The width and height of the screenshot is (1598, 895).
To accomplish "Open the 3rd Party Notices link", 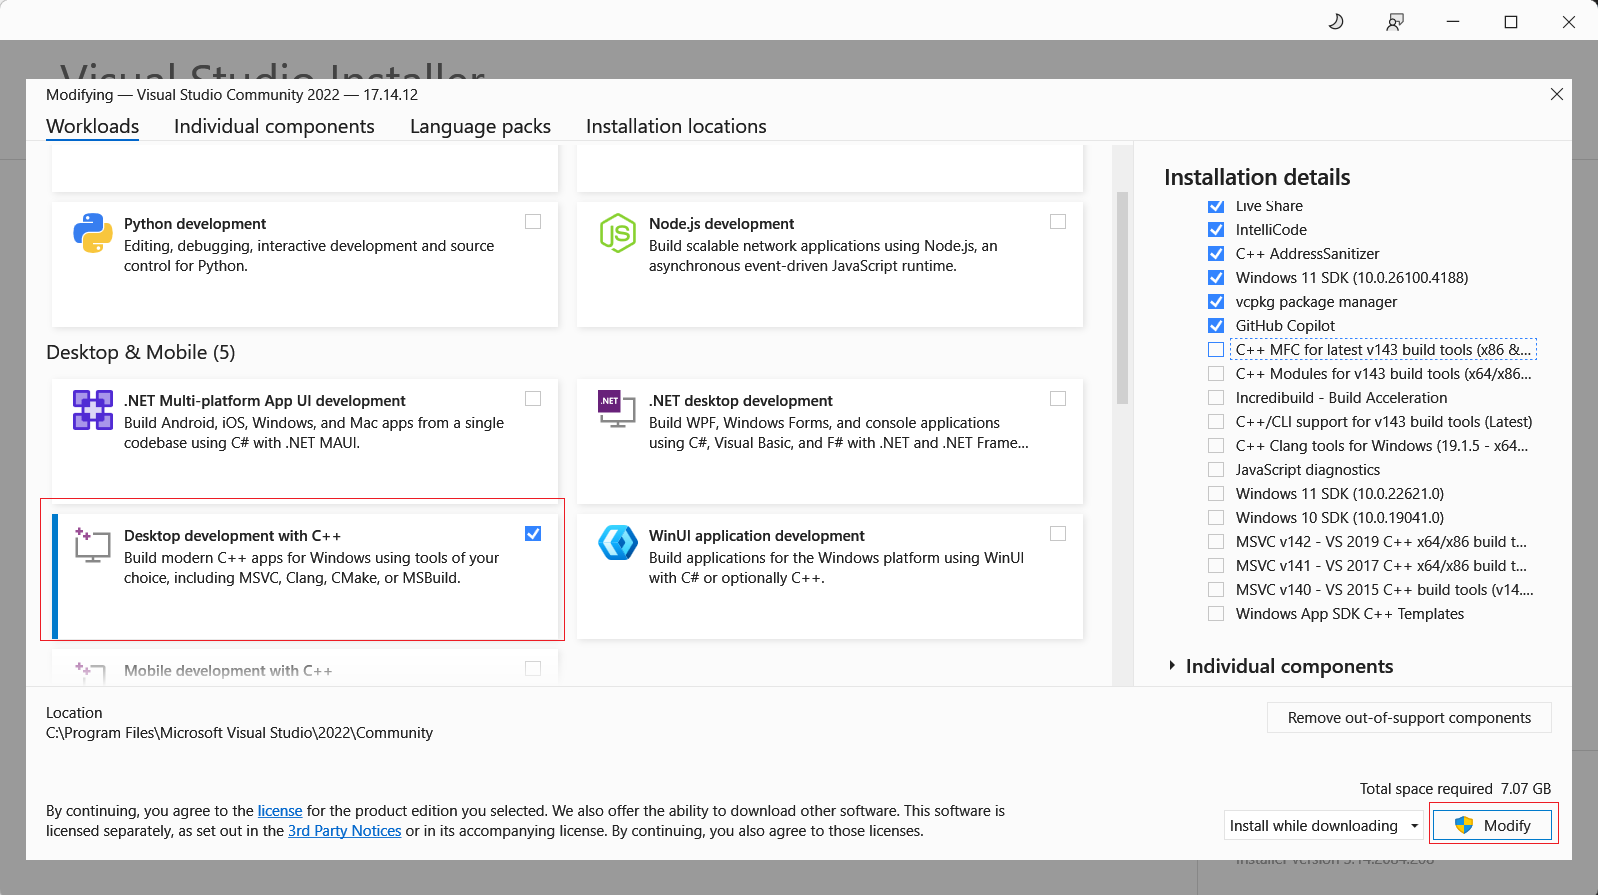I will coord(345,831).
